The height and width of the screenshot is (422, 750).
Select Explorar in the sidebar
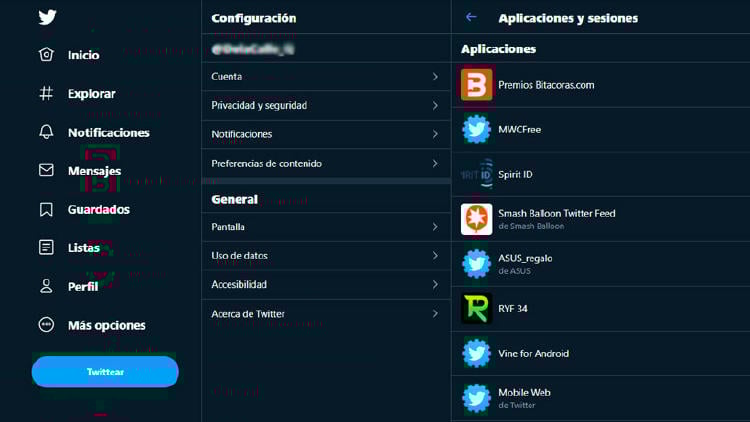click(x=91, y=94)
